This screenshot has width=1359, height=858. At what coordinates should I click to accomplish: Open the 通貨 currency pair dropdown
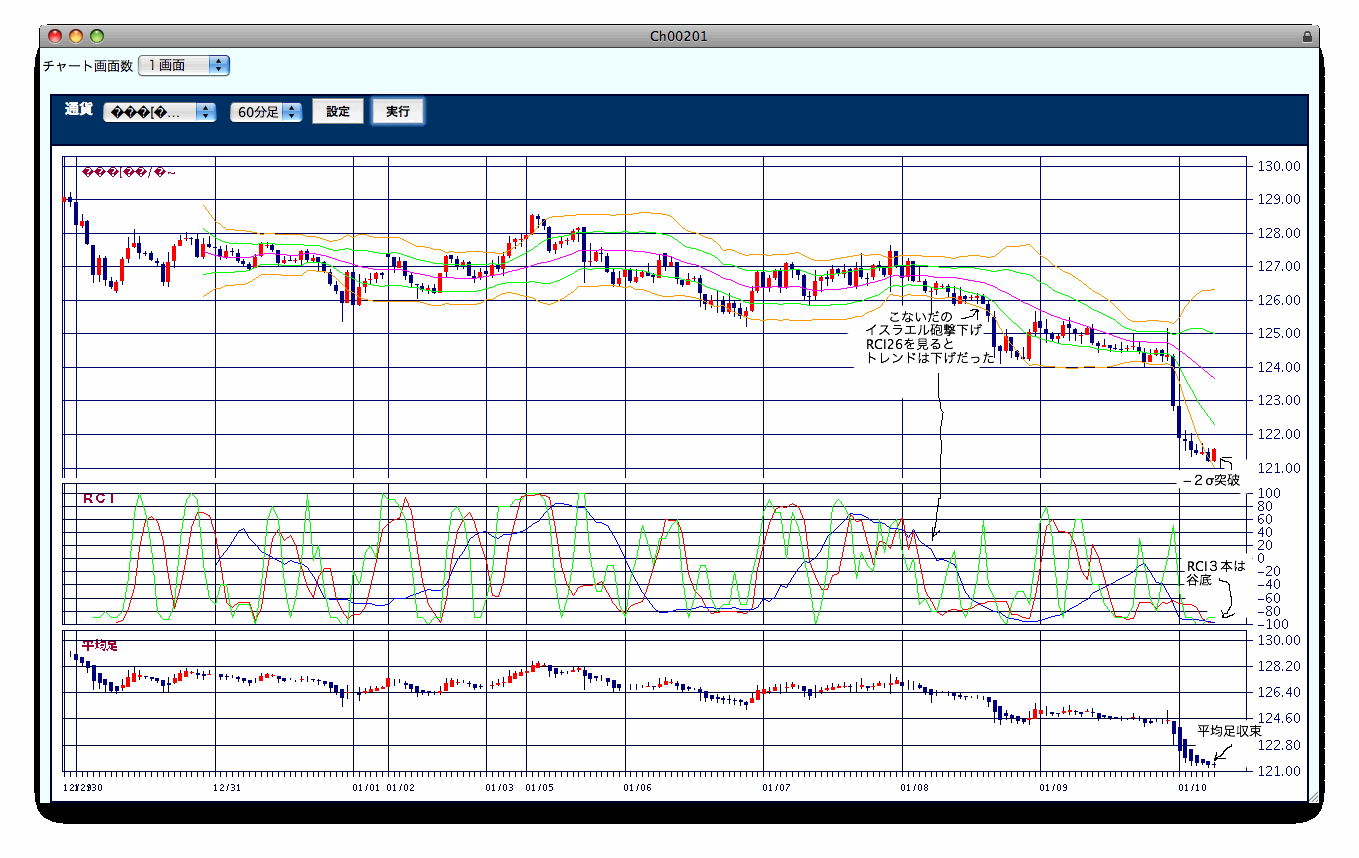(160, 112)
